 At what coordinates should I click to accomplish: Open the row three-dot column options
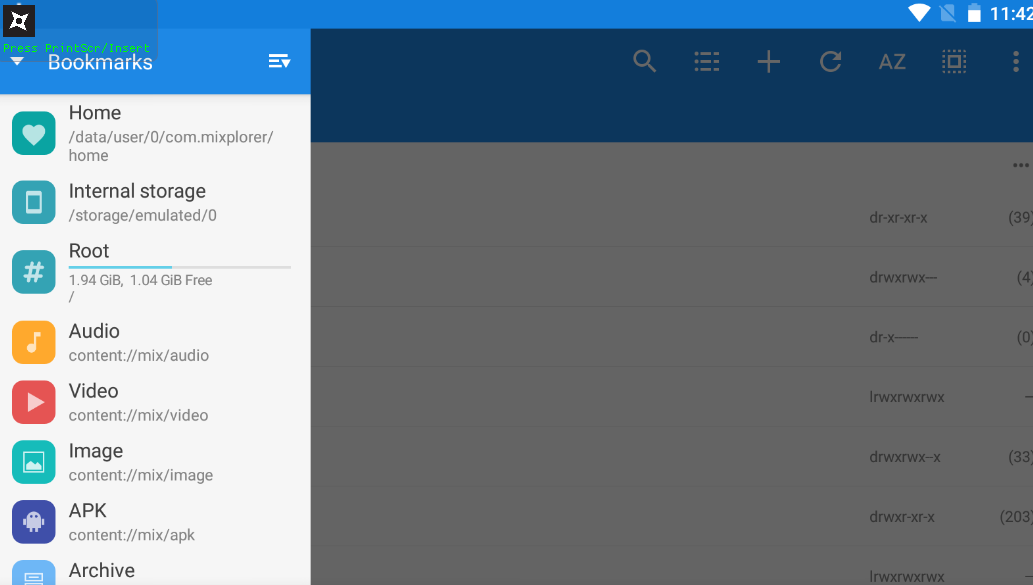tap(1020, 165)
